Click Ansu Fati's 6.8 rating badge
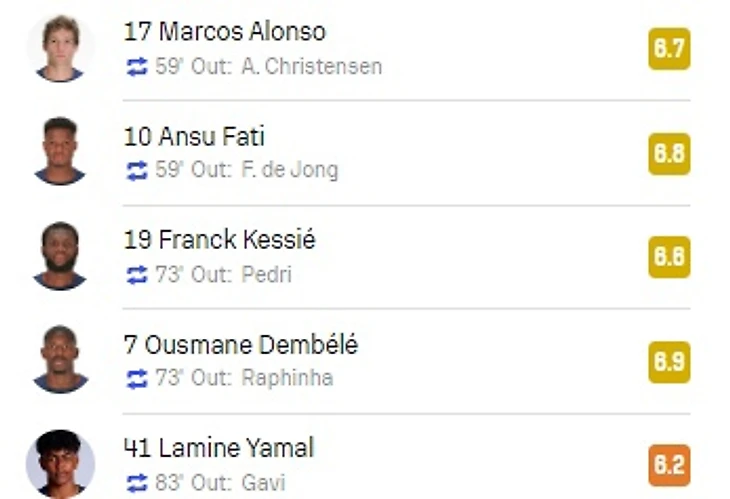 (669, 154)
